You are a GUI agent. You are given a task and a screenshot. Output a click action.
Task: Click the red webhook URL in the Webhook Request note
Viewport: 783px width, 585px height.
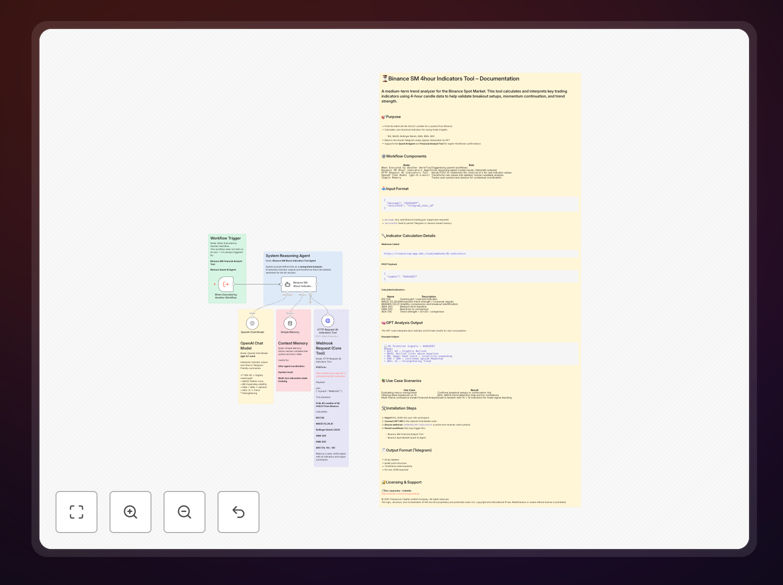[330, 375]
